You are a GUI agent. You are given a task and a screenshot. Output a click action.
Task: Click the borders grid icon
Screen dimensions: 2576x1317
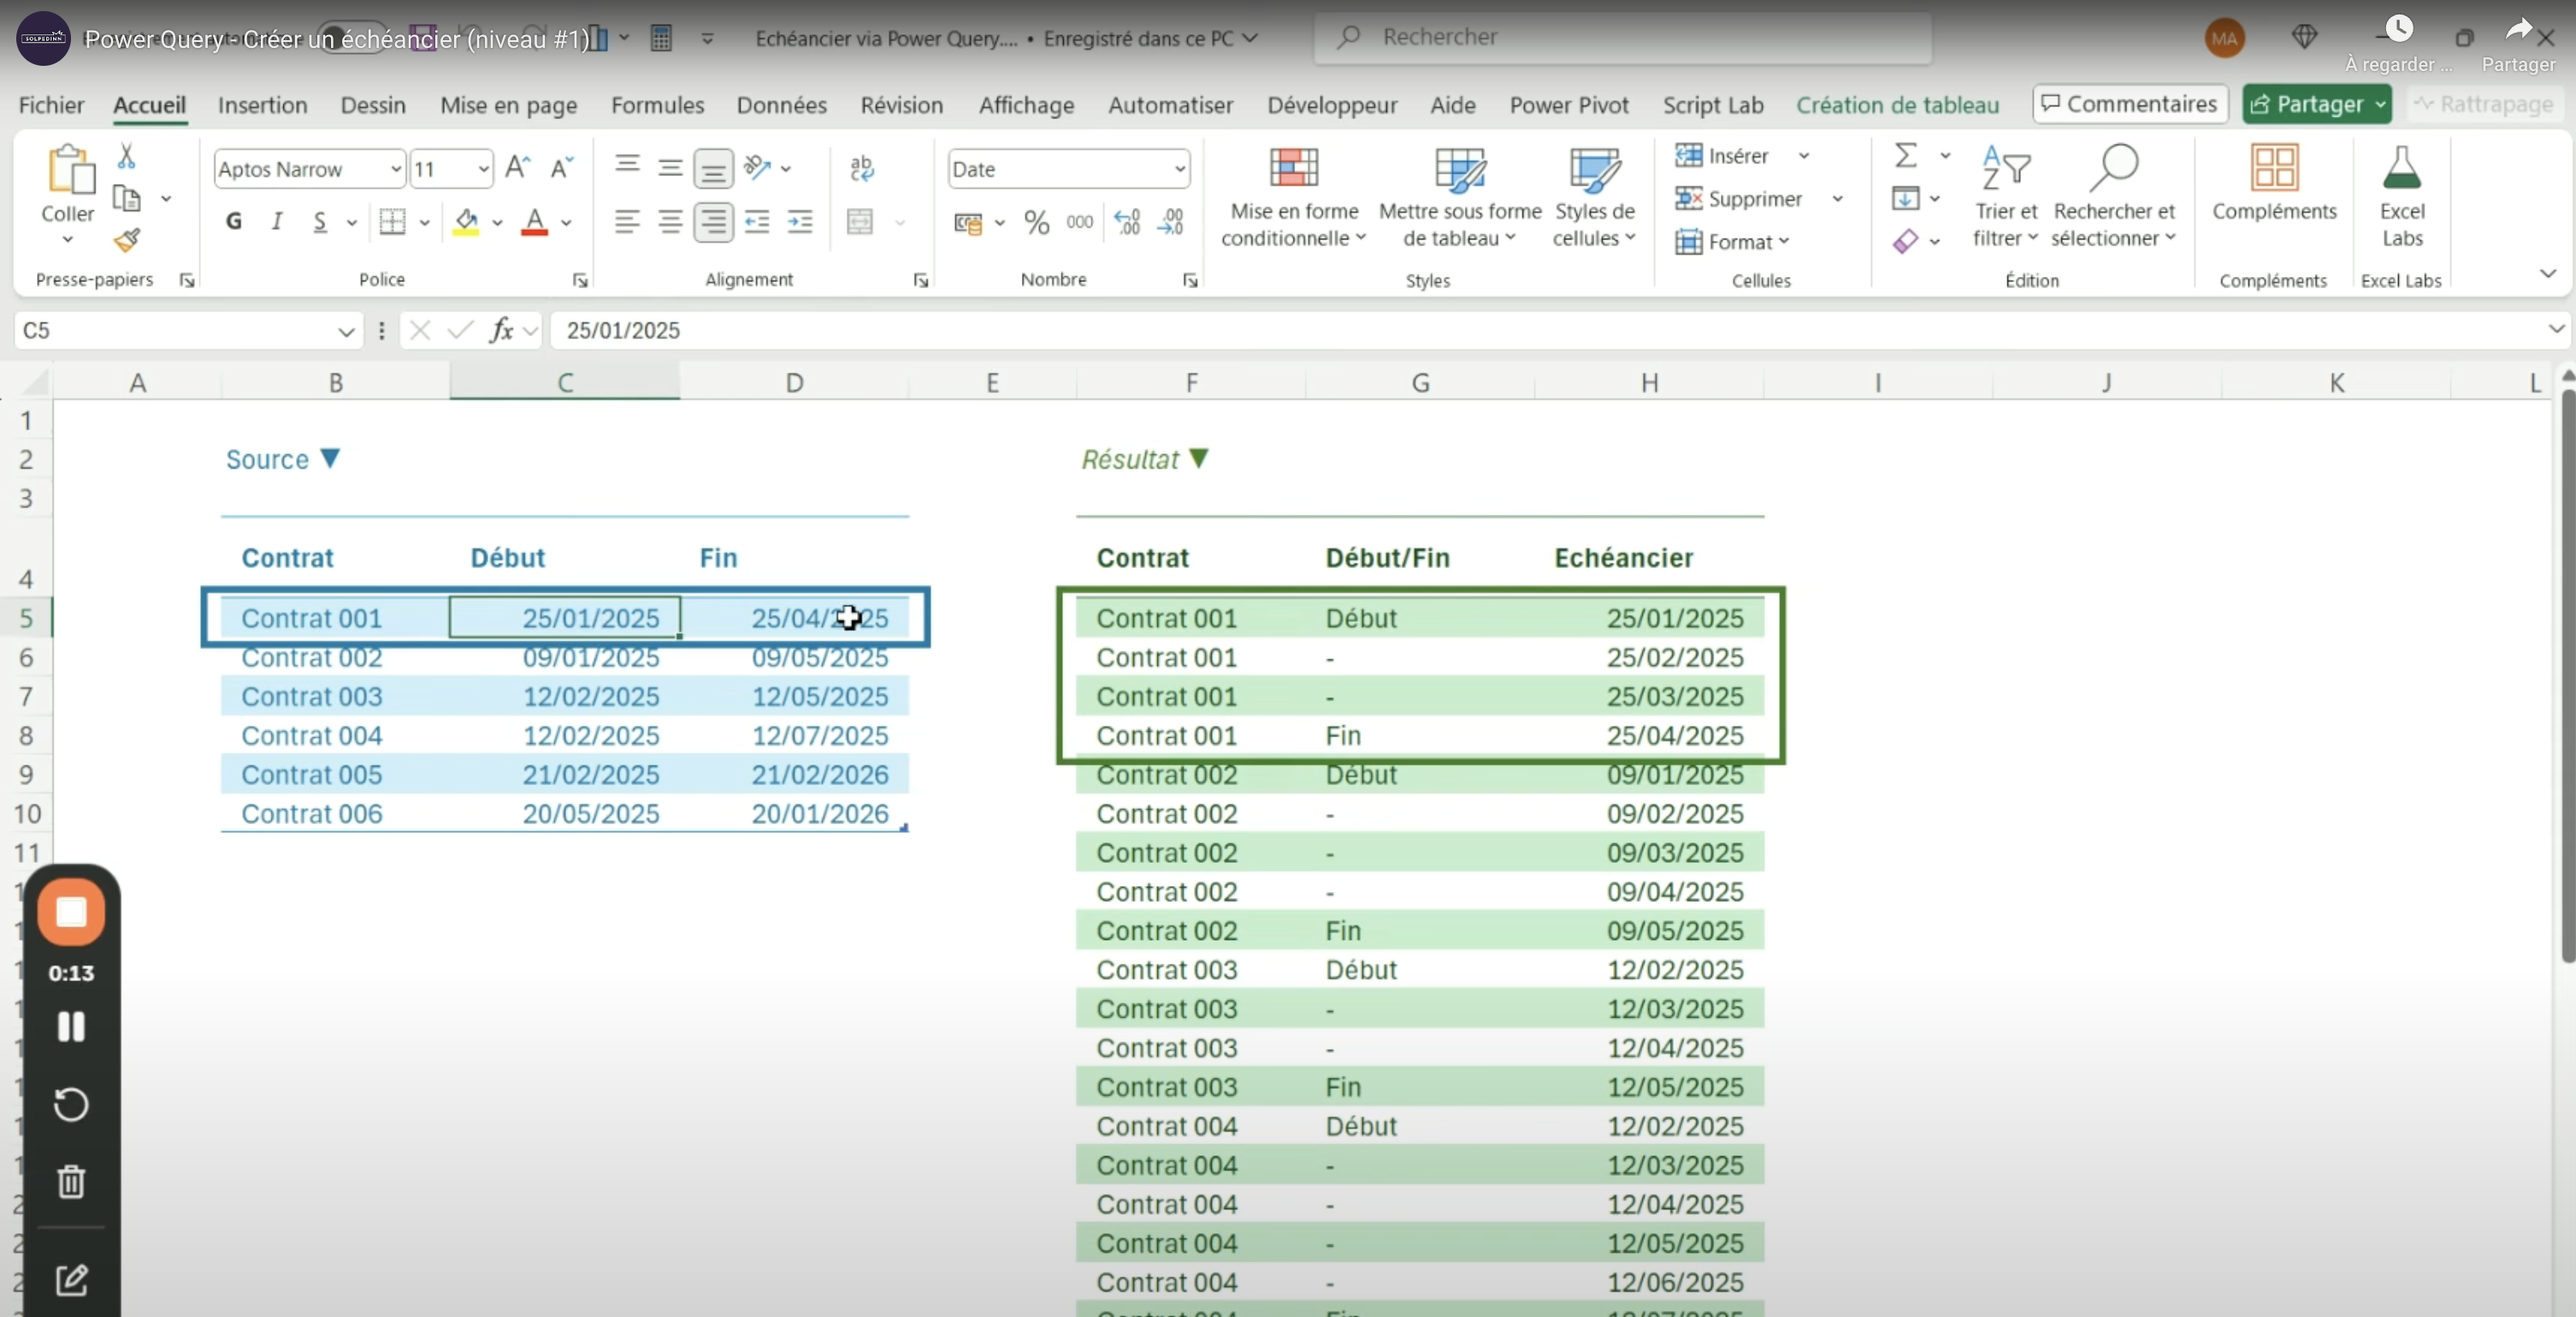pyautogui.click(x=392, y=222)
